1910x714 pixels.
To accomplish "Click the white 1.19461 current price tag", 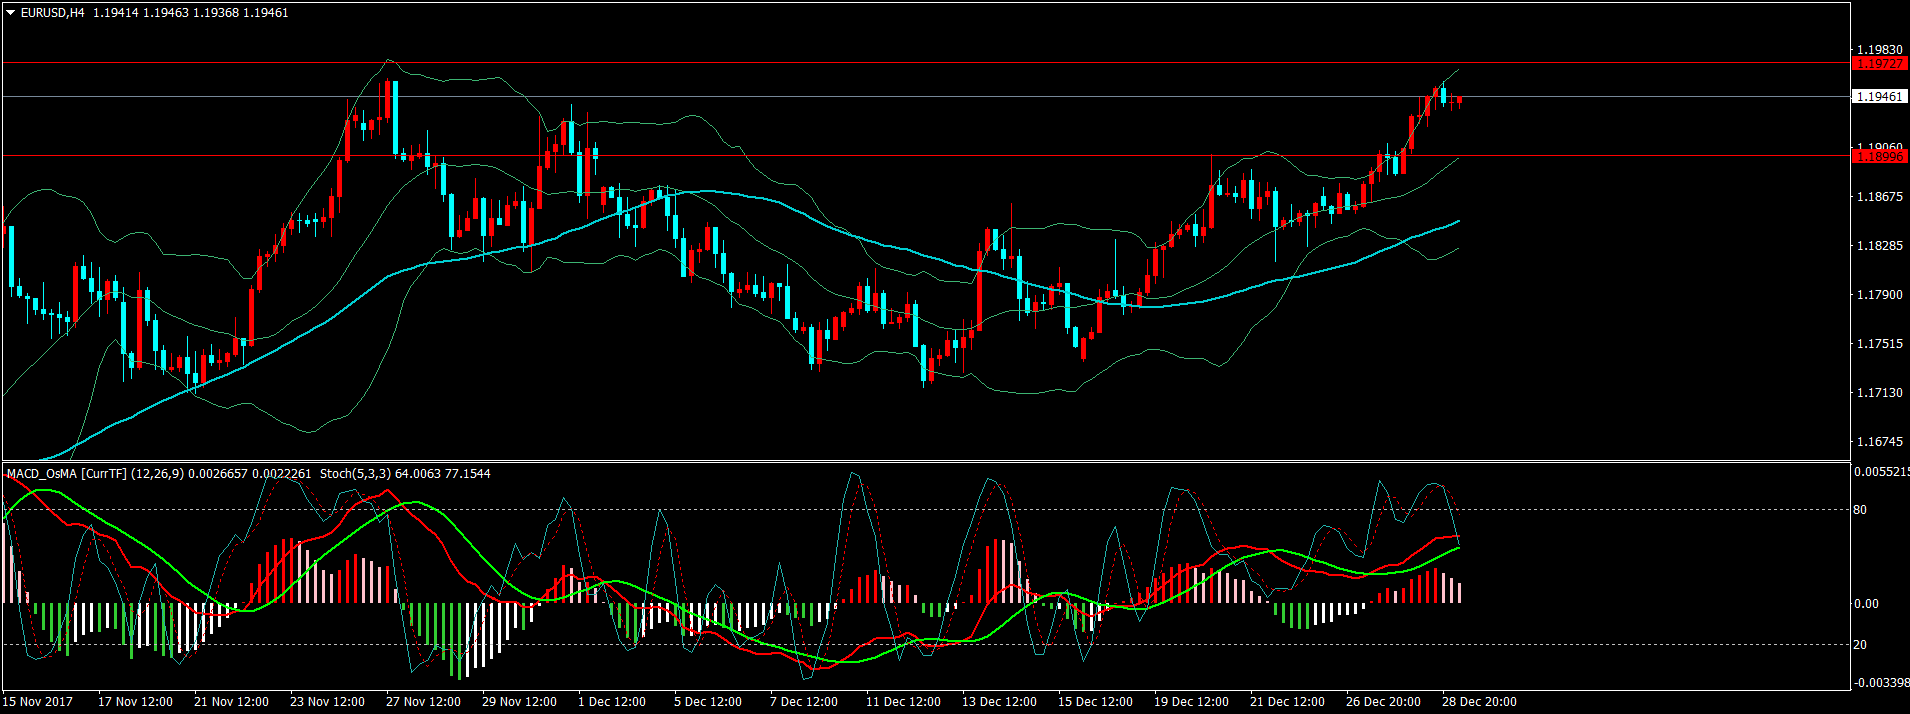I will (x=1879, y=97).
